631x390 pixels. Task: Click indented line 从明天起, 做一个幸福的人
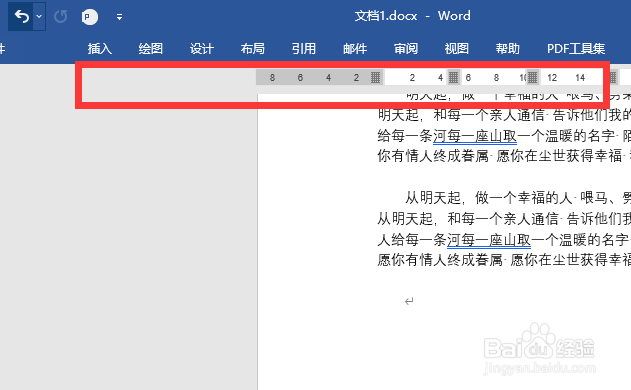point(518,198)
